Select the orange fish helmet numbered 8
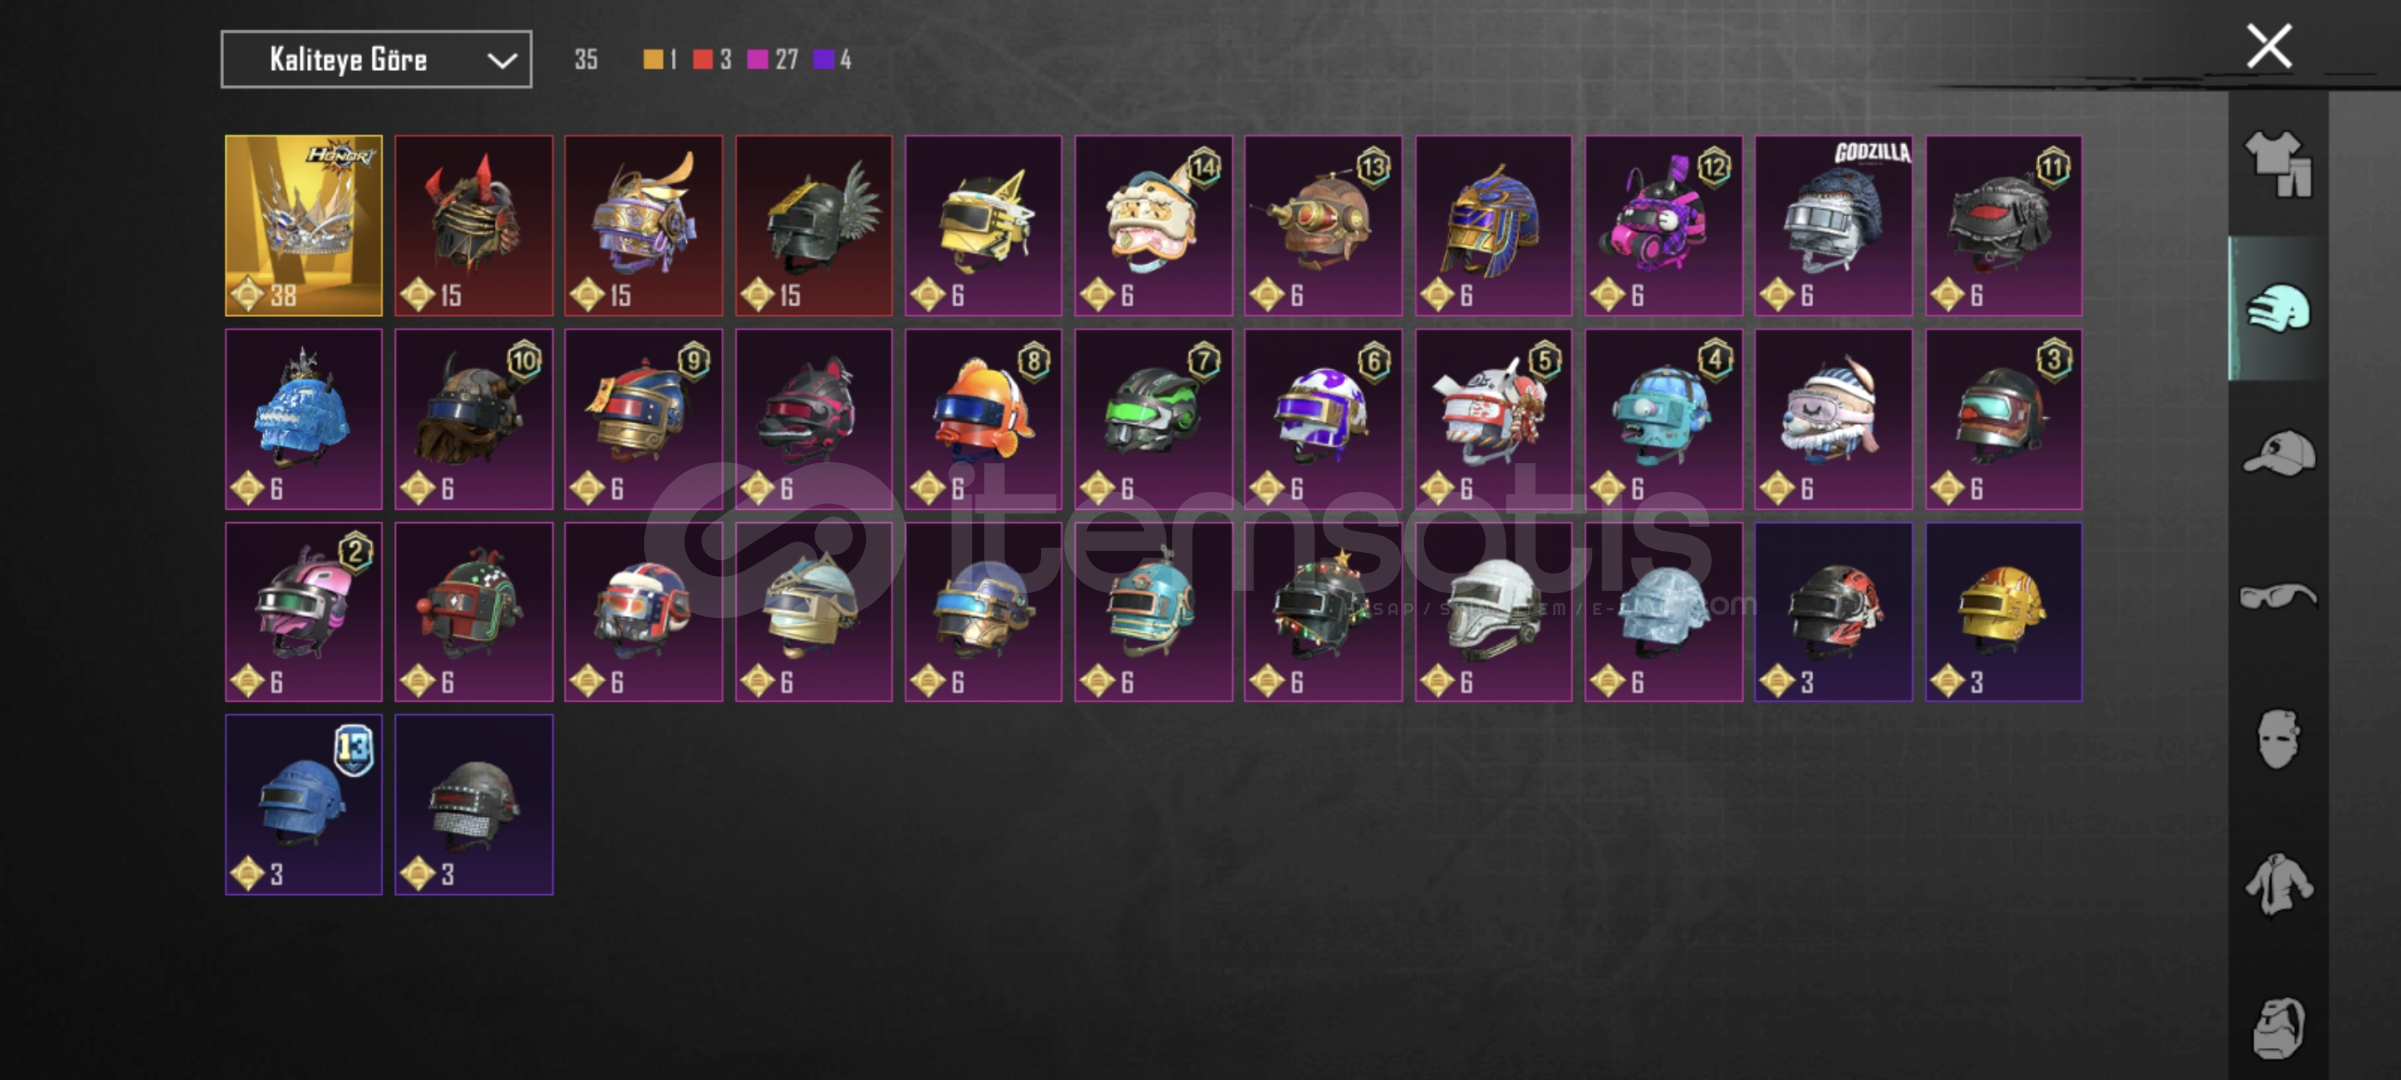 tap(983, 419)
